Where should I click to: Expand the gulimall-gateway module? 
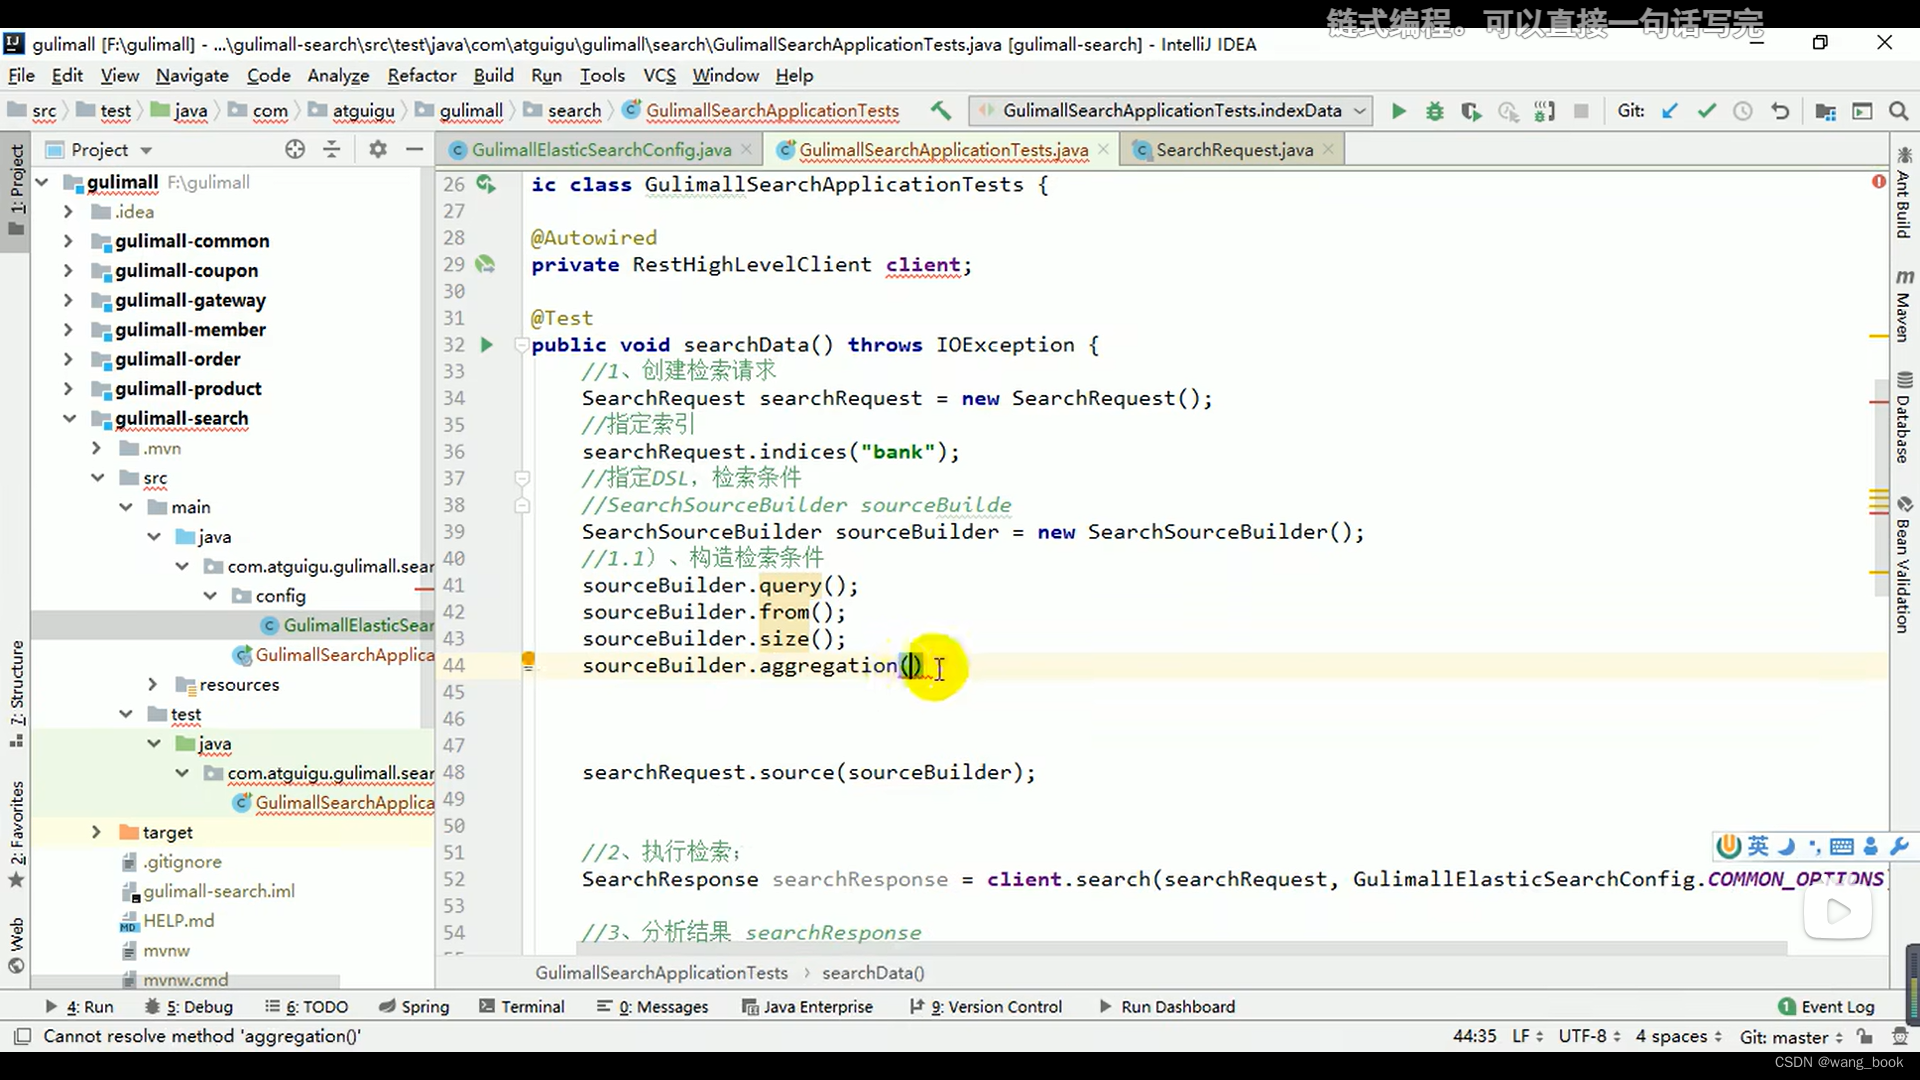point(68,300)
